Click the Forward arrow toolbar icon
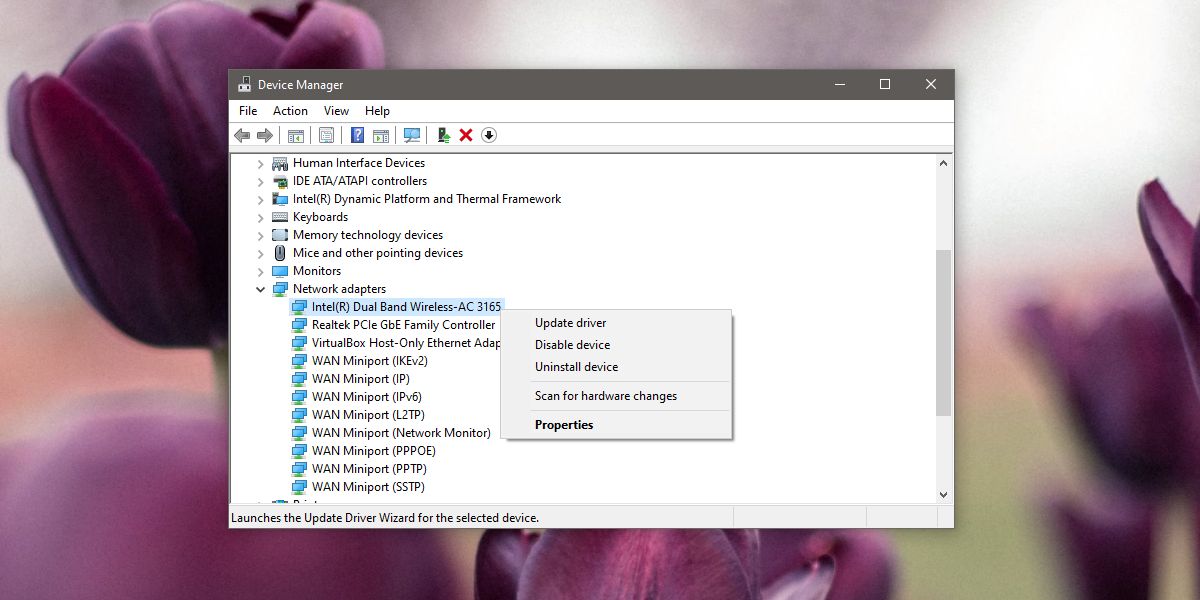1200x600 pixels. click(x=265, y=135)
